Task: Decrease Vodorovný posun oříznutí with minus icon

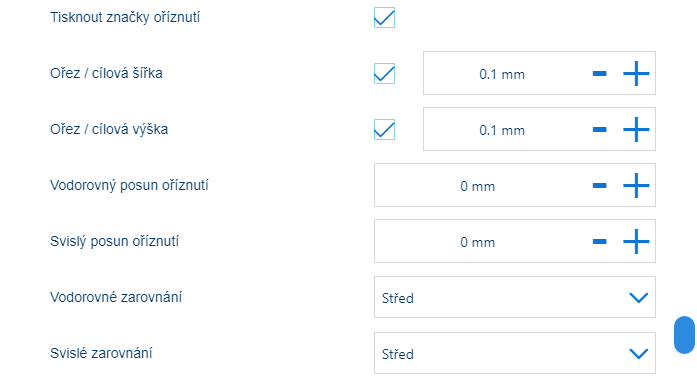Action: [x=600, y=185]
